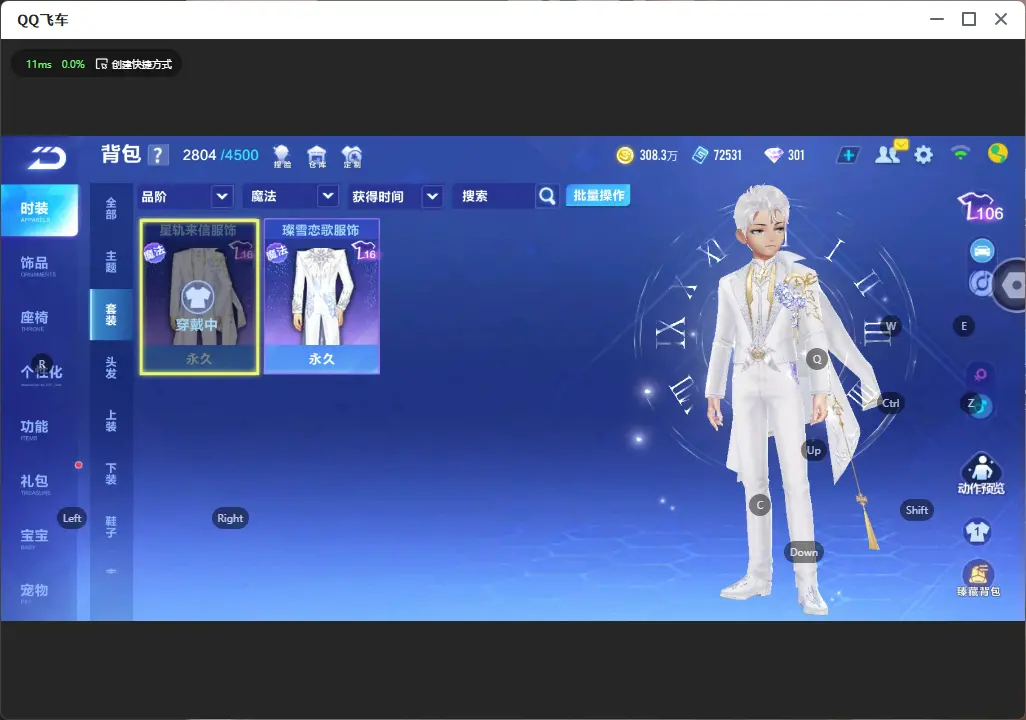The width and height of the screenshot is (1026, 720).
Task: Click the 308.3万 gold amount
Action: [x=658, y=155]
